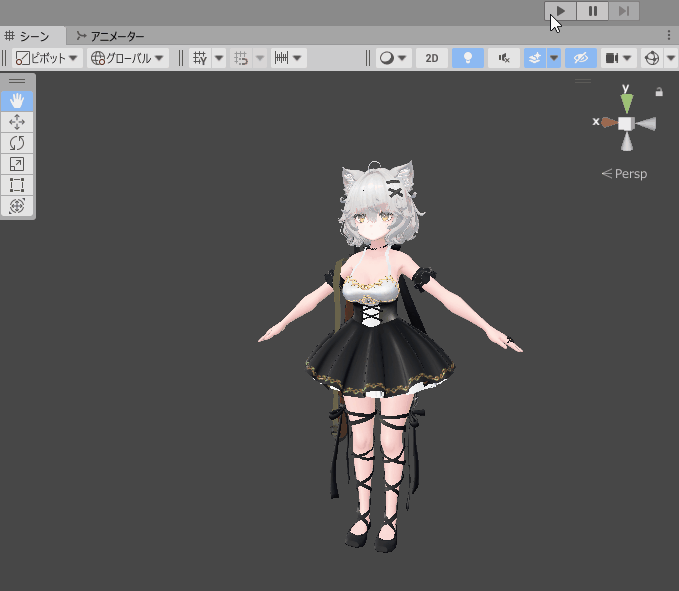
Task: Toggle 2D view mode
Action: coord(432,58)
